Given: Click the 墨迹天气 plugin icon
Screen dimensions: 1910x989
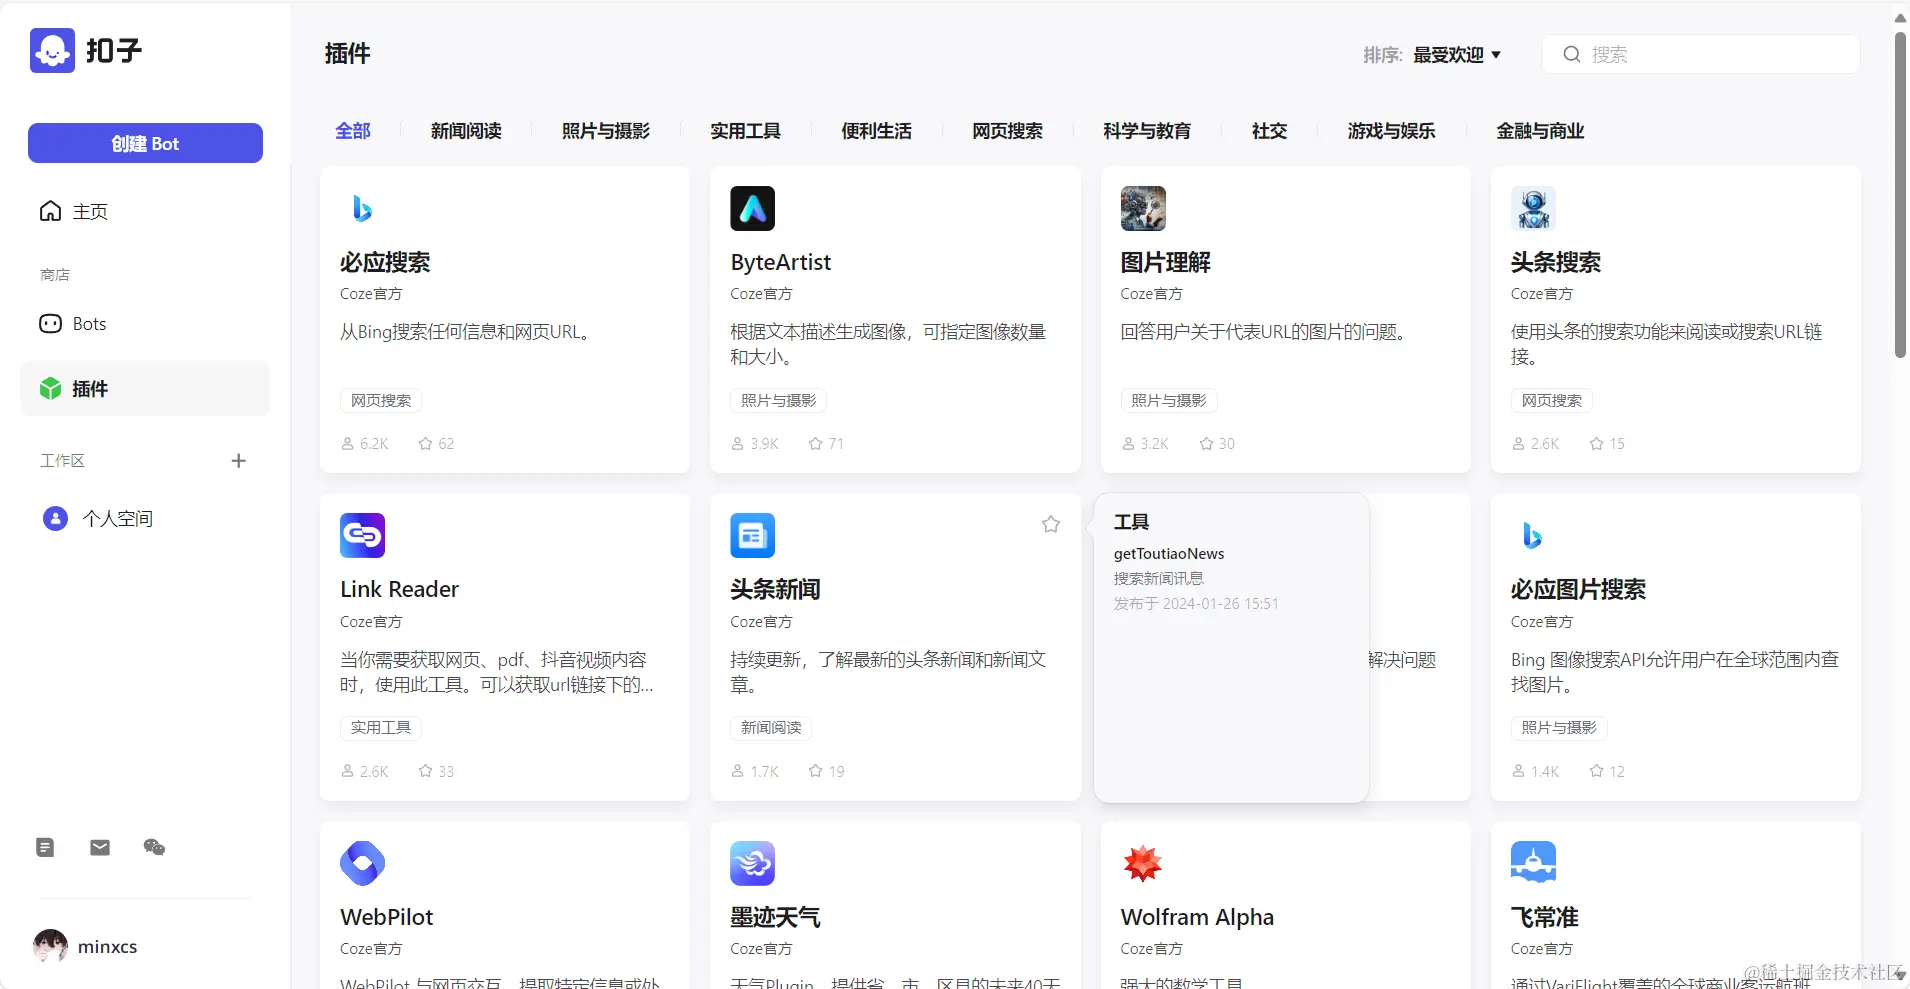Looking at the screenshot, I should point(752,863).
